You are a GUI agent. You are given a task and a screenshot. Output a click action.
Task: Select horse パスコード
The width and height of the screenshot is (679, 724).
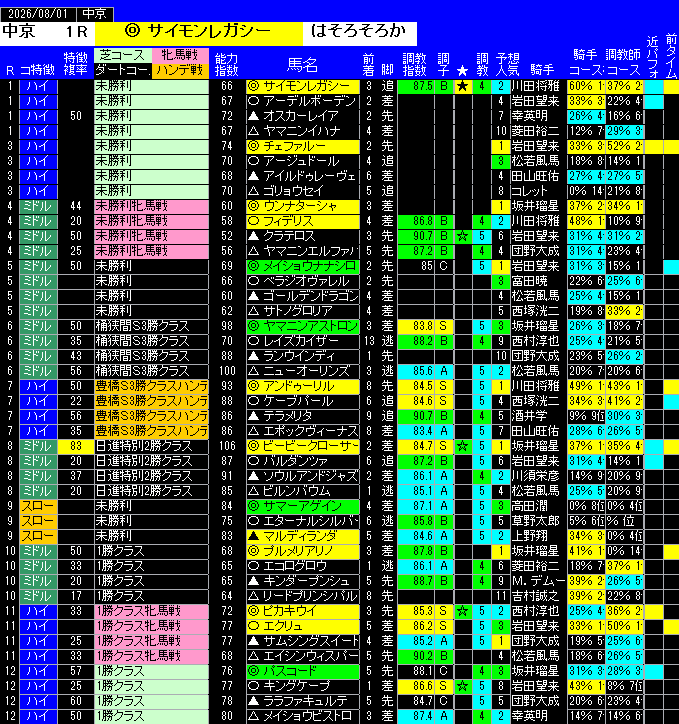click(x=303, y=671)
